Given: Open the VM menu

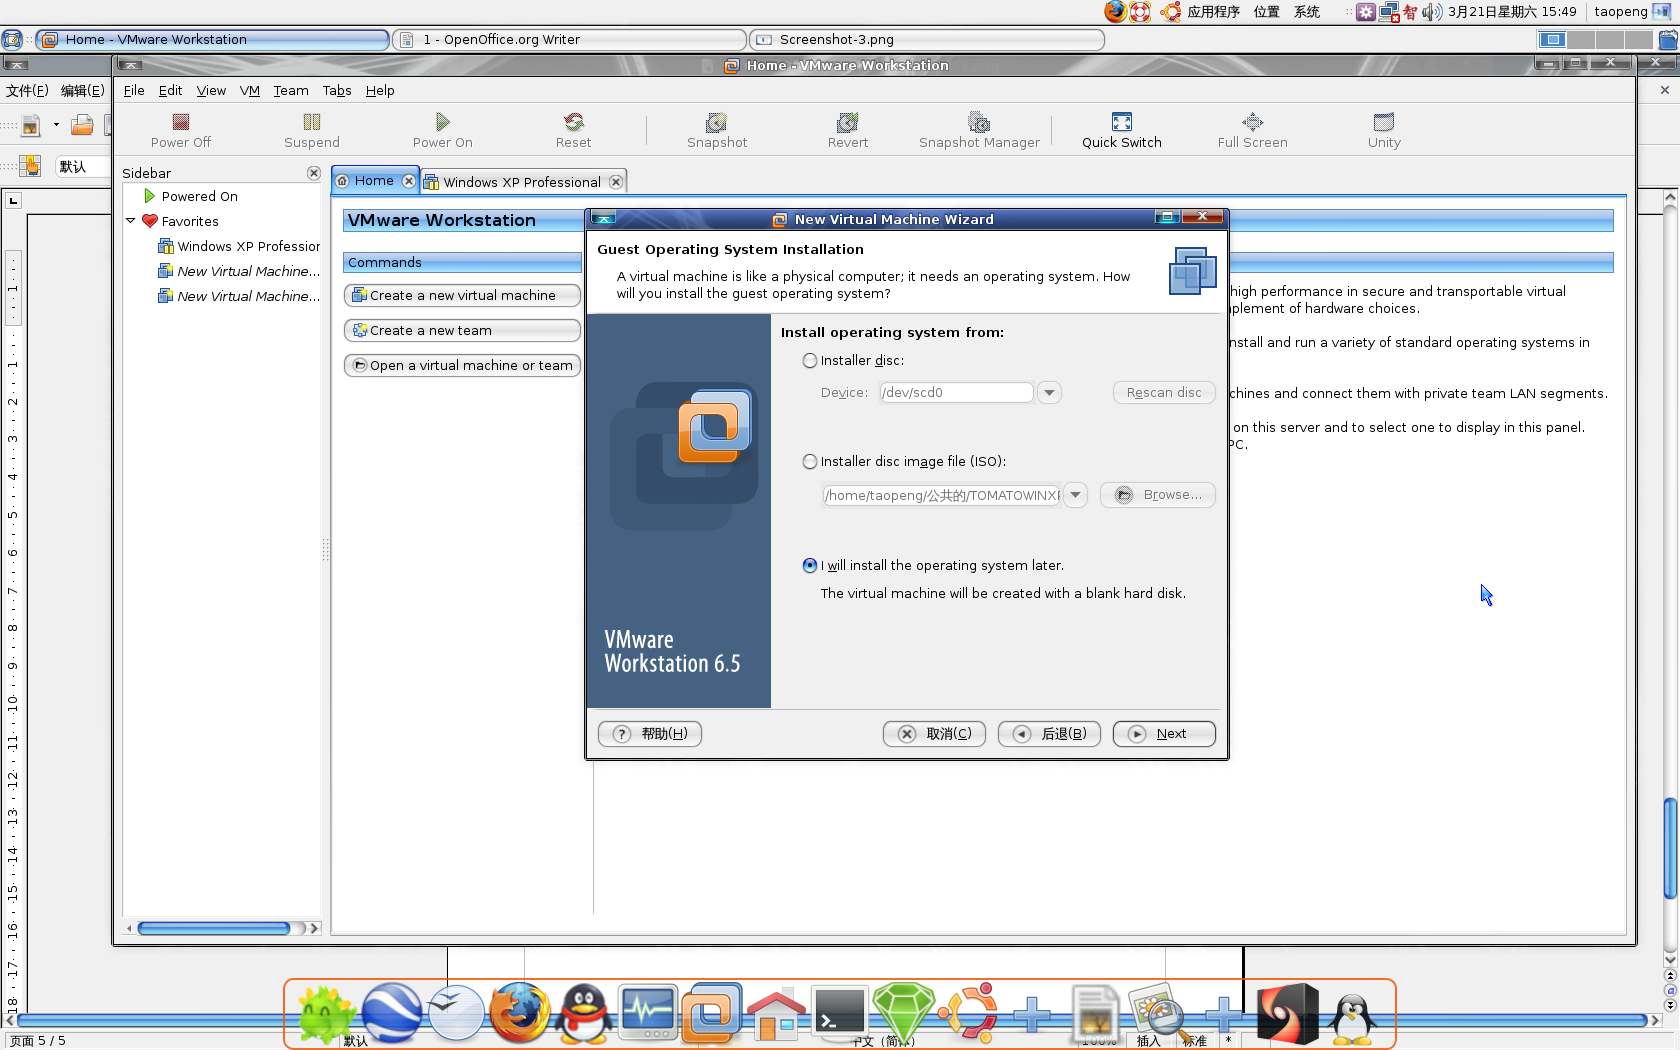Looking at the screenshot, I should (x=250, y=91).
